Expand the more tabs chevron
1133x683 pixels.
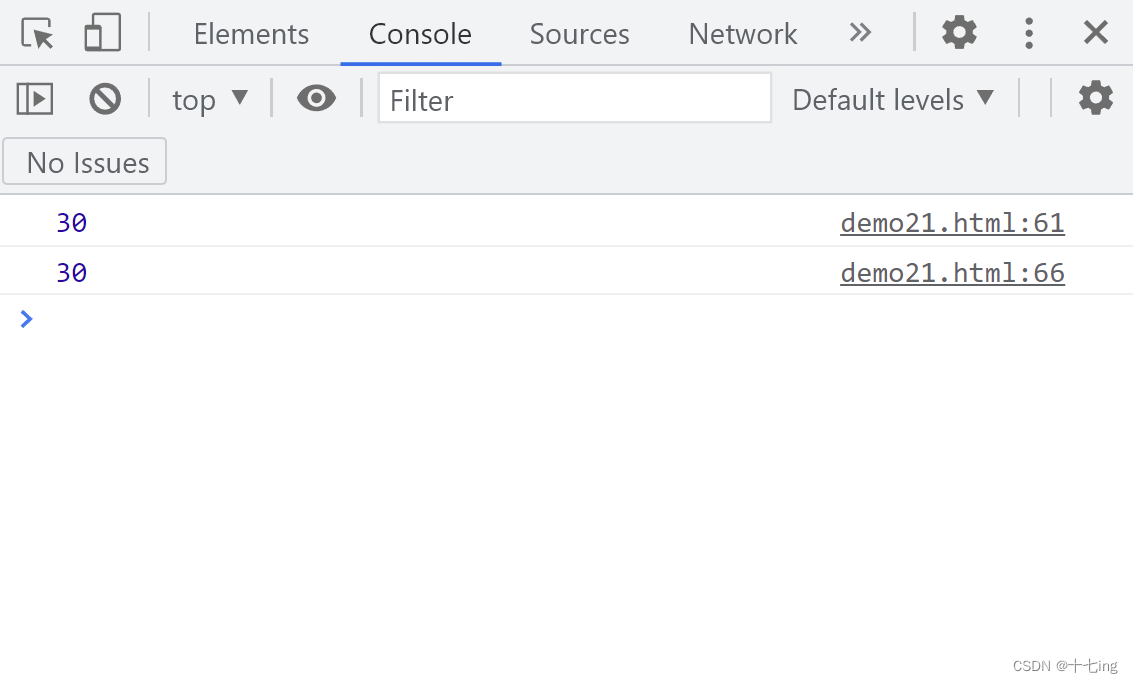point(860,33)
